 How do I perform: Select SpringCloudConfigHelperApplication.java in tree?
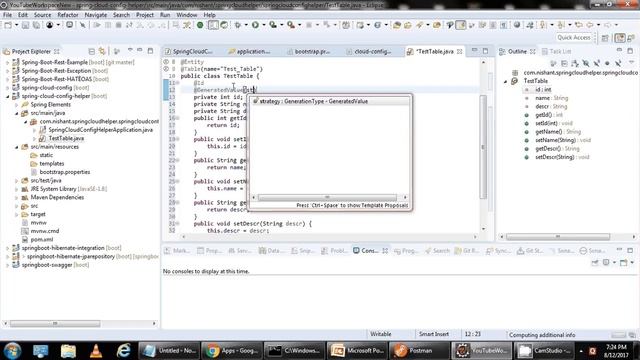pos(100,130)
